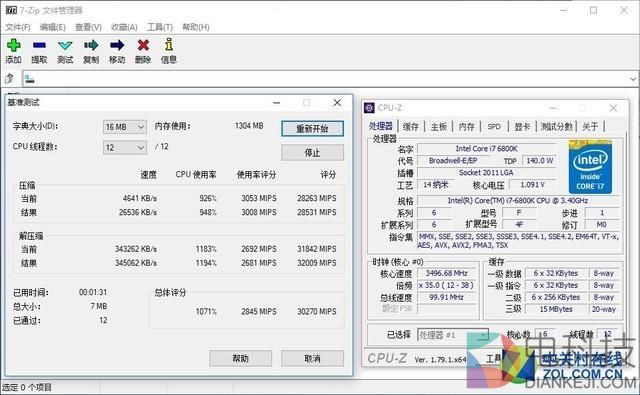Expand the address bar dropdown arrow

(x=633, y=79)
